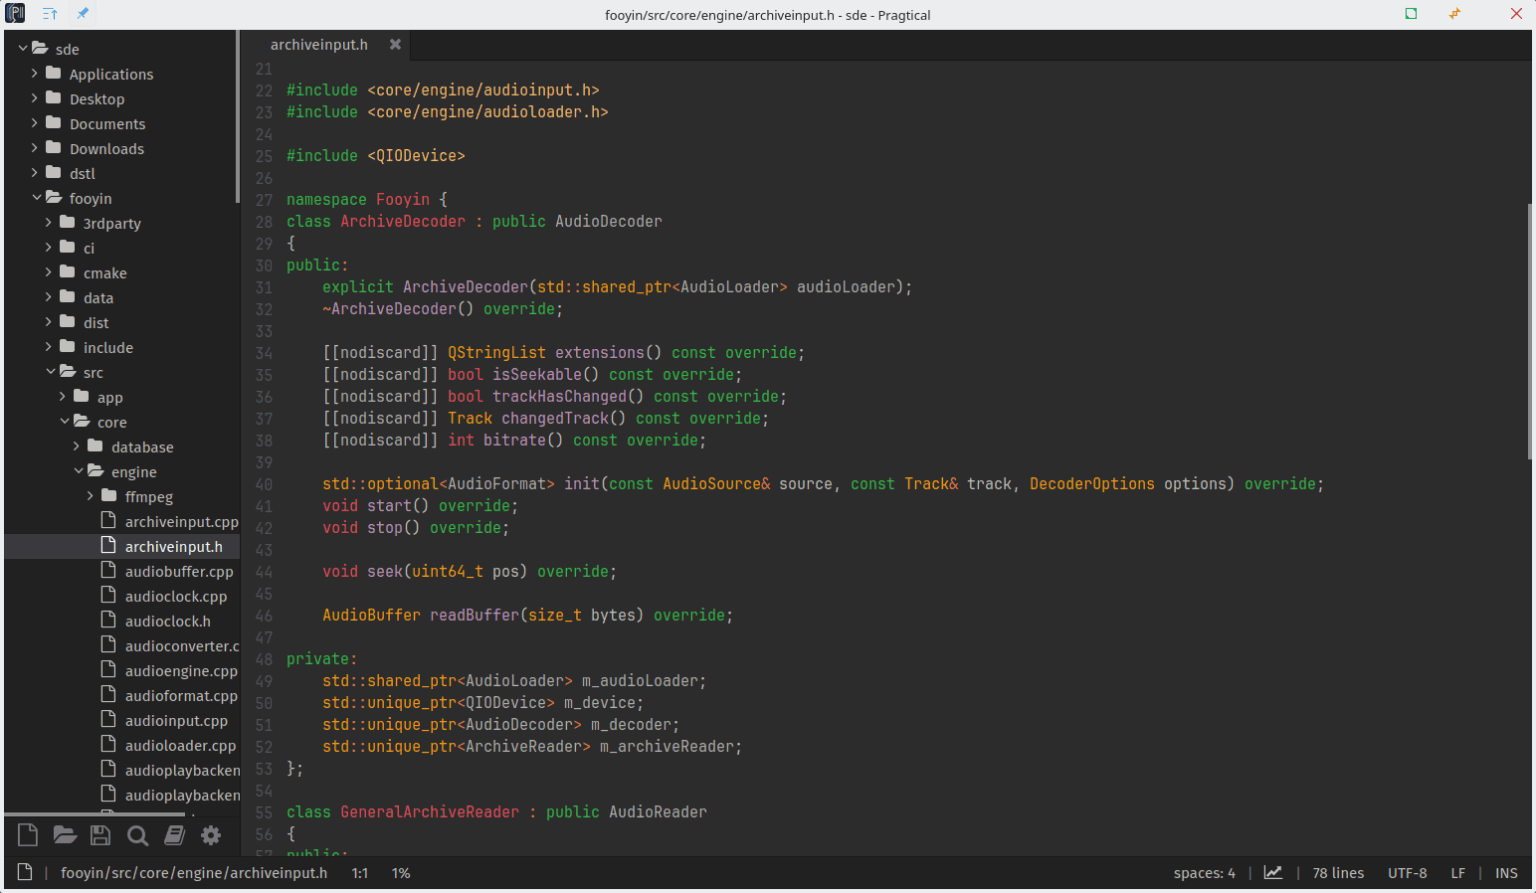The image size is (1536, 893).
Task: Click the lines-with-up-arrow icon in title bar
Action: (x=50, y=14)
